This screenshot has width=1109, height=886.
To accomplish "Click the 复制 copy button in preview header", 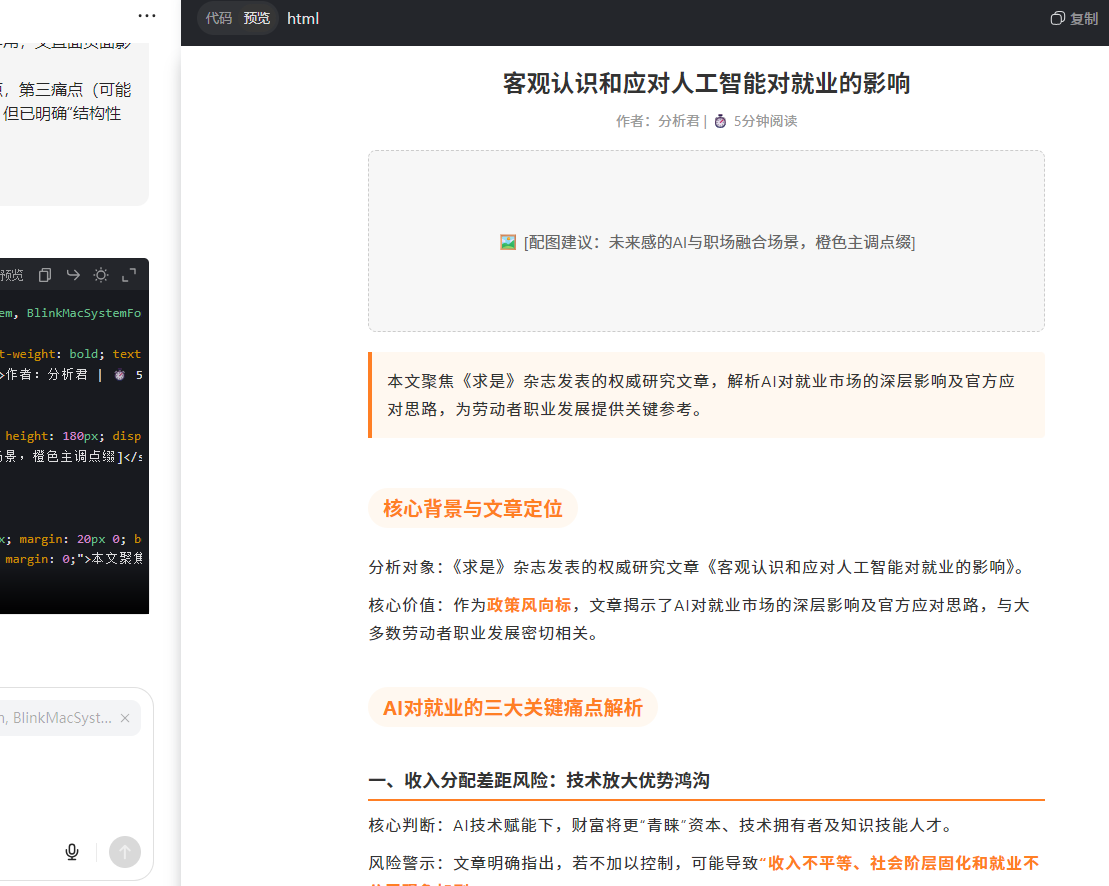I will (1074, 18).
